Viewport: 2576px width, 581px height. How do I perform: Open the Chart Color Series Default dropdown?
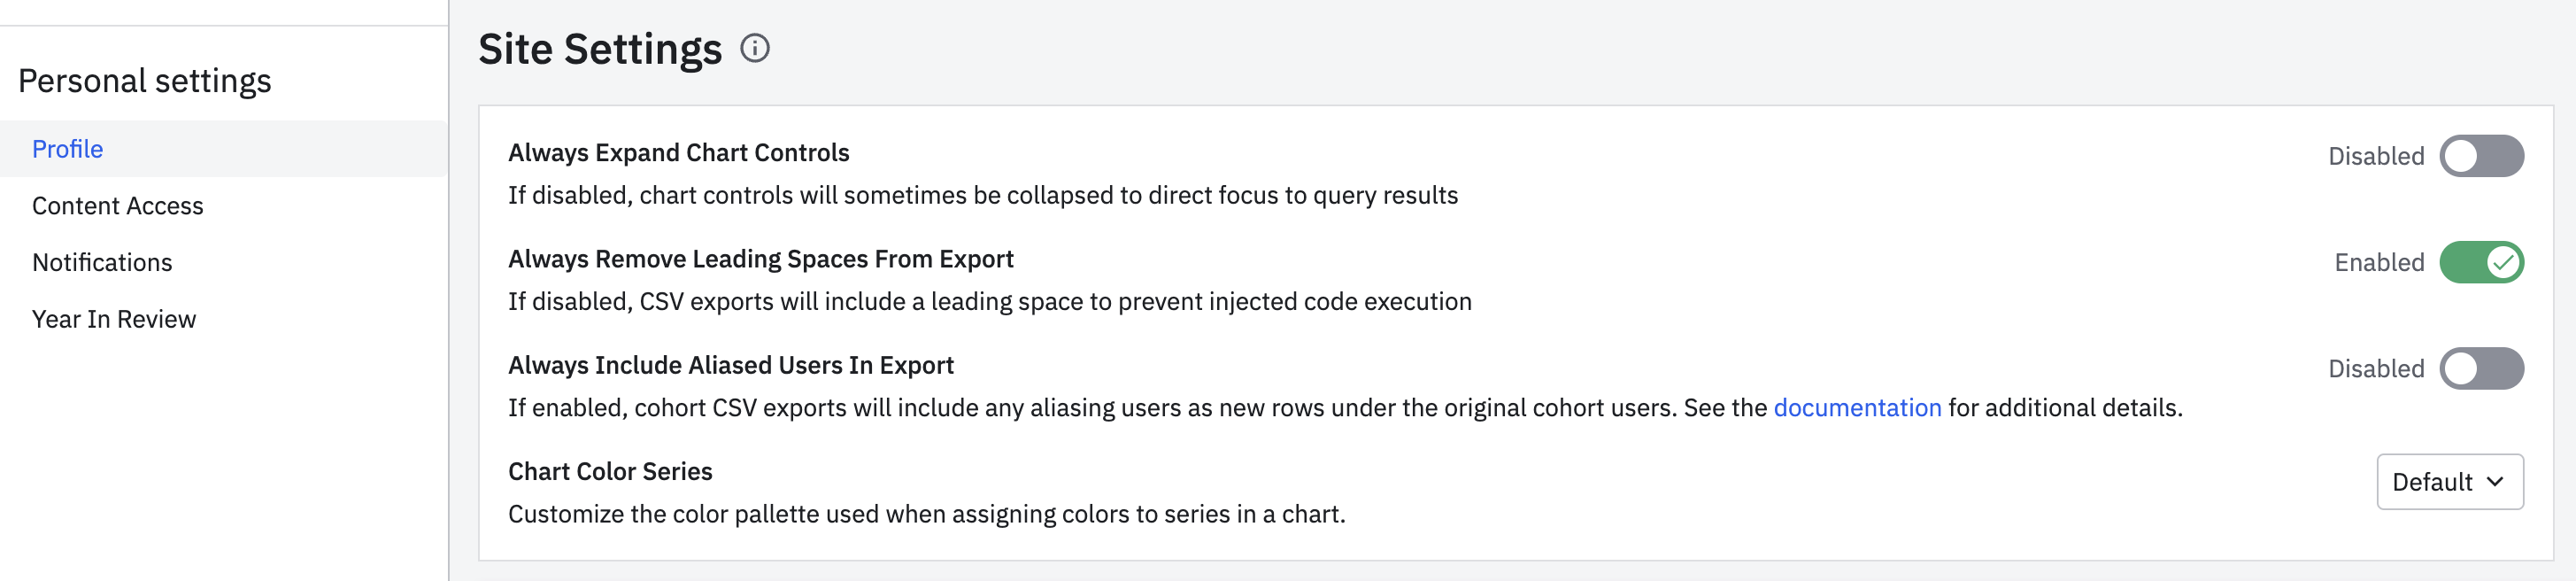click(x=2450, y=481)
